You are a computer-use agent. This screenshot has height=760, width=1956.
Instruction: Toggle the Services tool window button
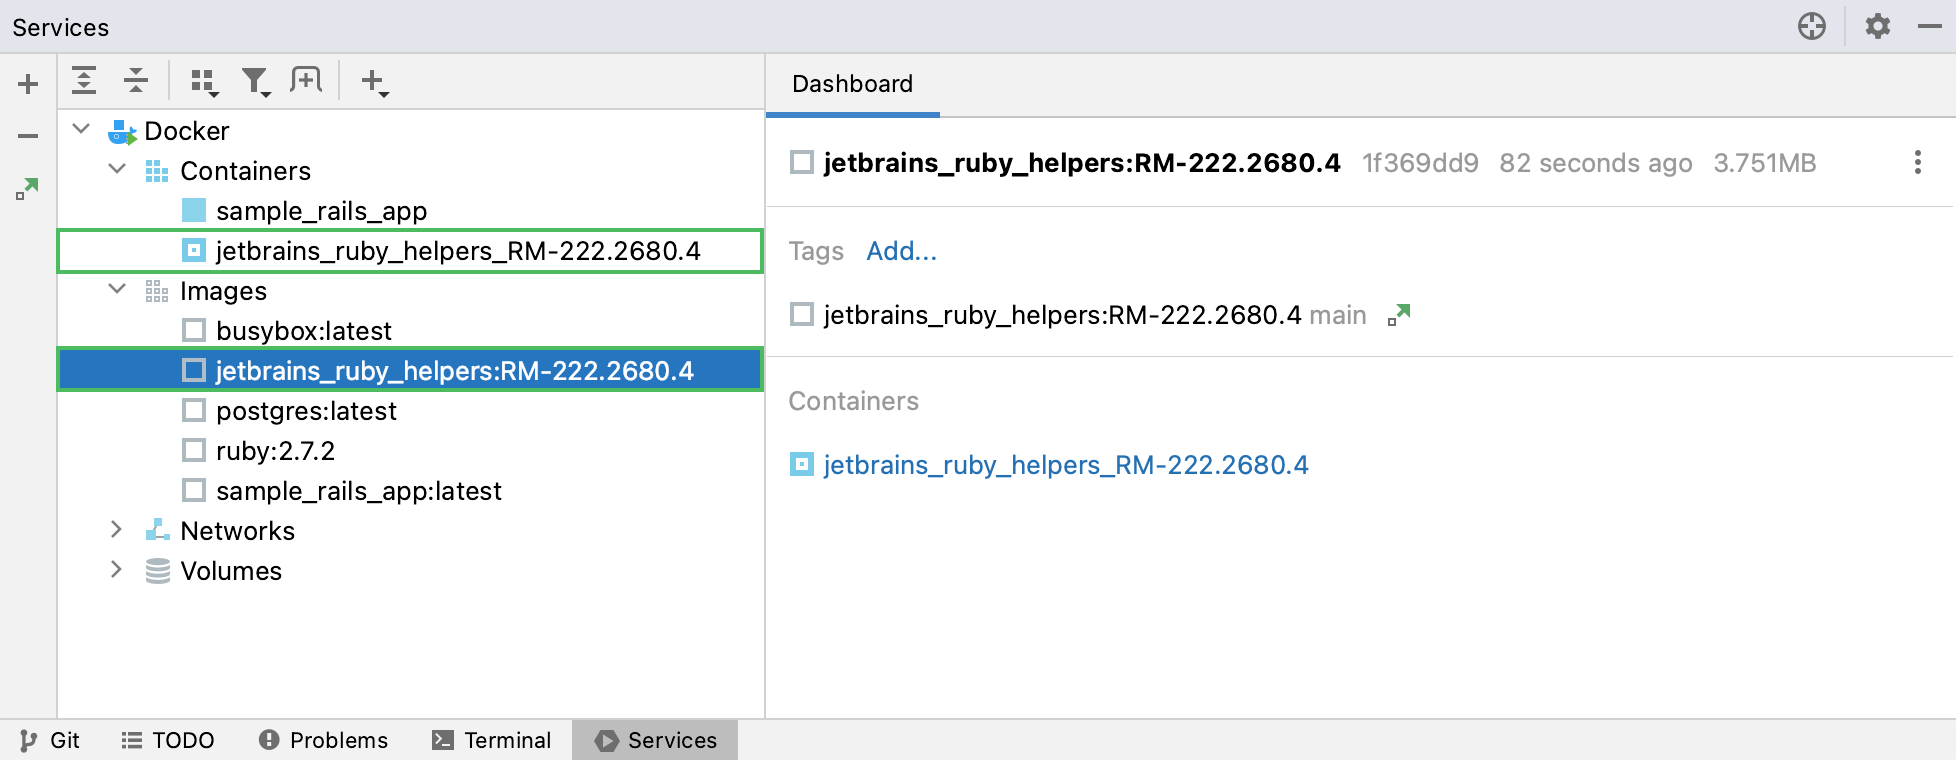pyautogui.click(x=655, y=740)
